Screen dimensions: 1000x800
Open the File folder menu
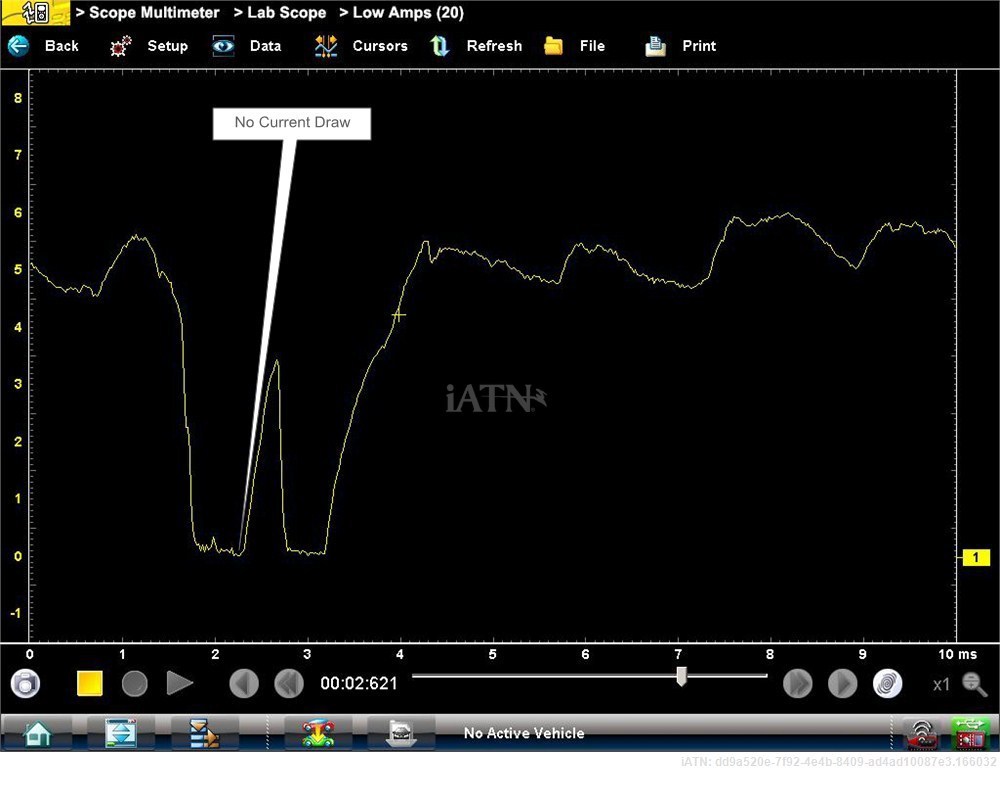click(x=554, y=46)
